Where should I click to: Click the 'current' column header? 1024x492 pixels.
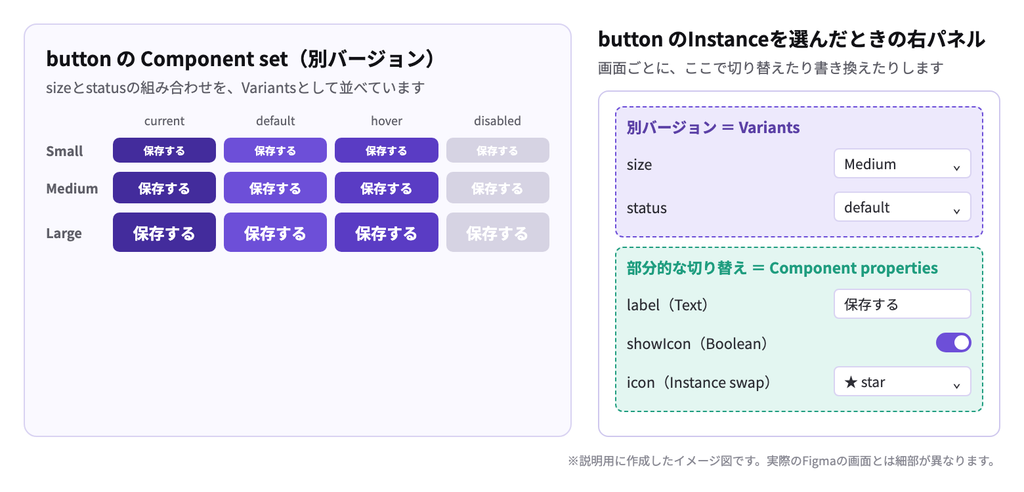pos(164,121)
